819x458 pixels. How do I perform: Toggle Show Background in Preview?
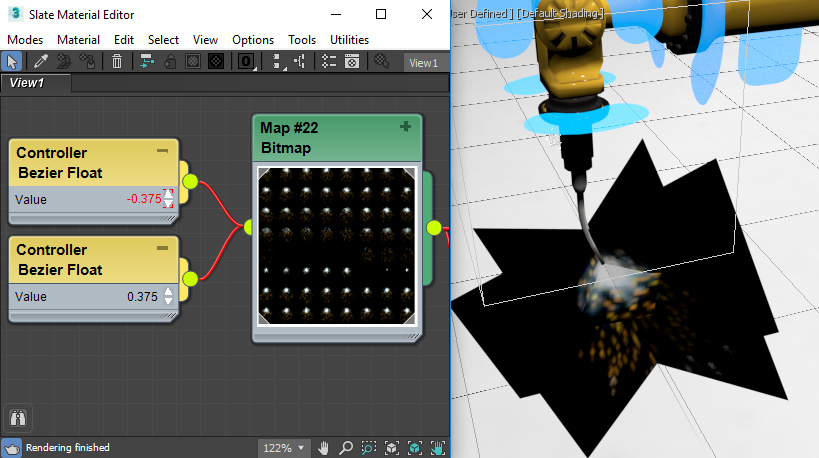click(x=216, y=62)
